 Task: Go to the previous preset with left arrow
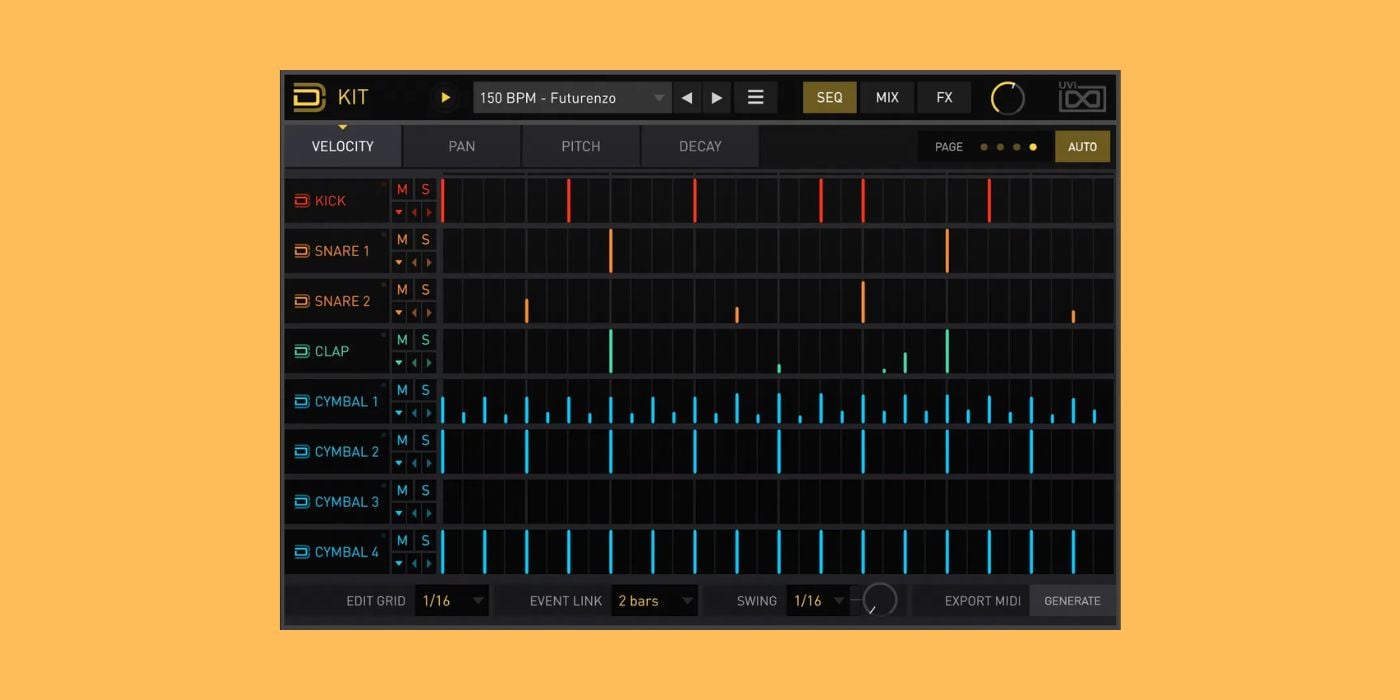pyautogui.click(x=687, y=98)
